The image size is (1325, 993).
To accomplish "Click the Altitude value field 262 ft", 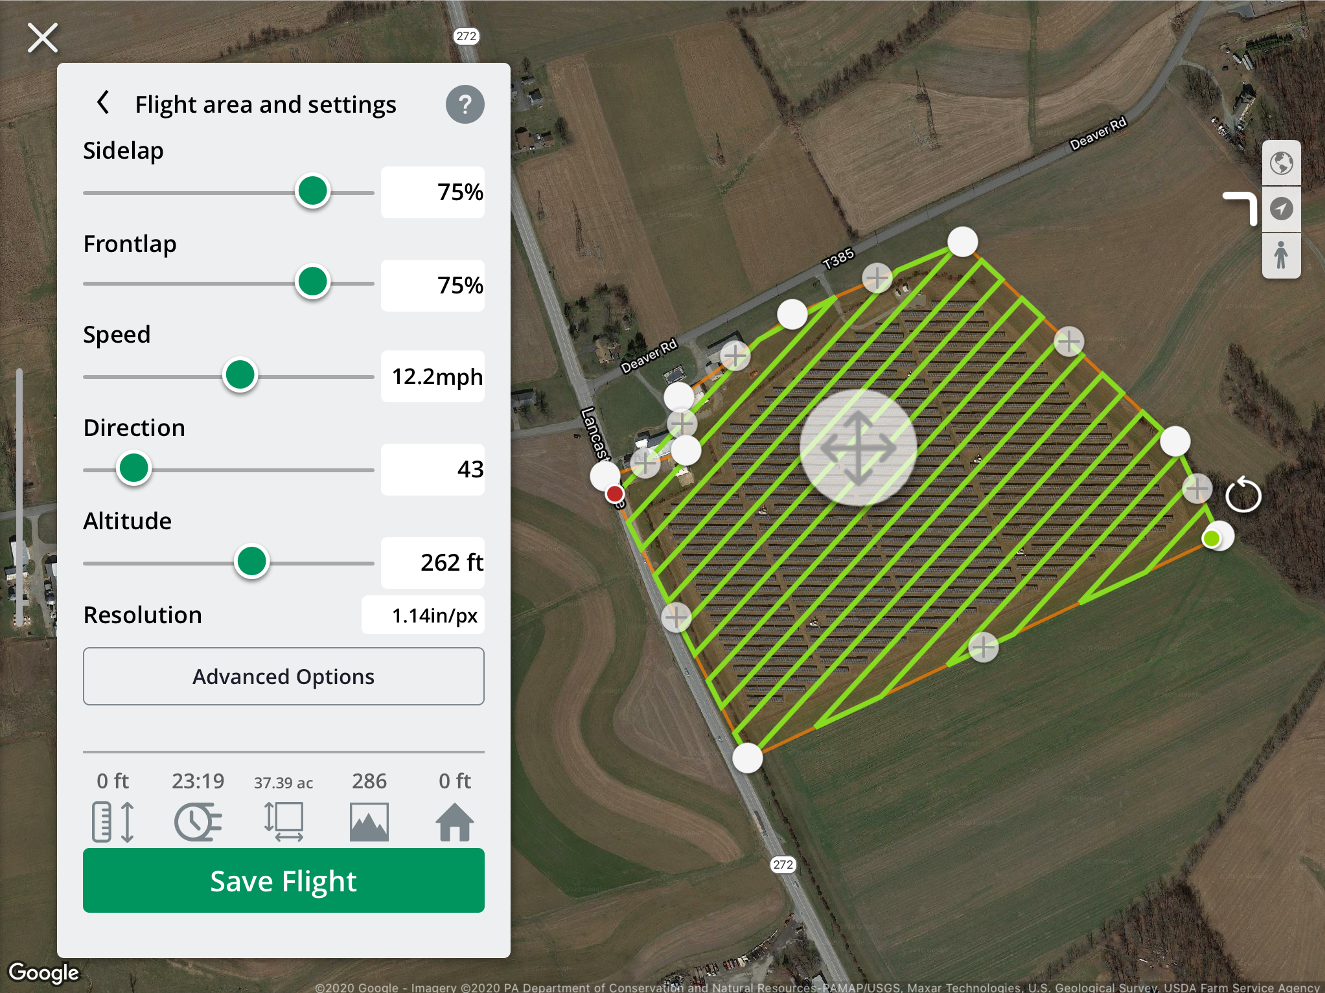I will (433, 563).
